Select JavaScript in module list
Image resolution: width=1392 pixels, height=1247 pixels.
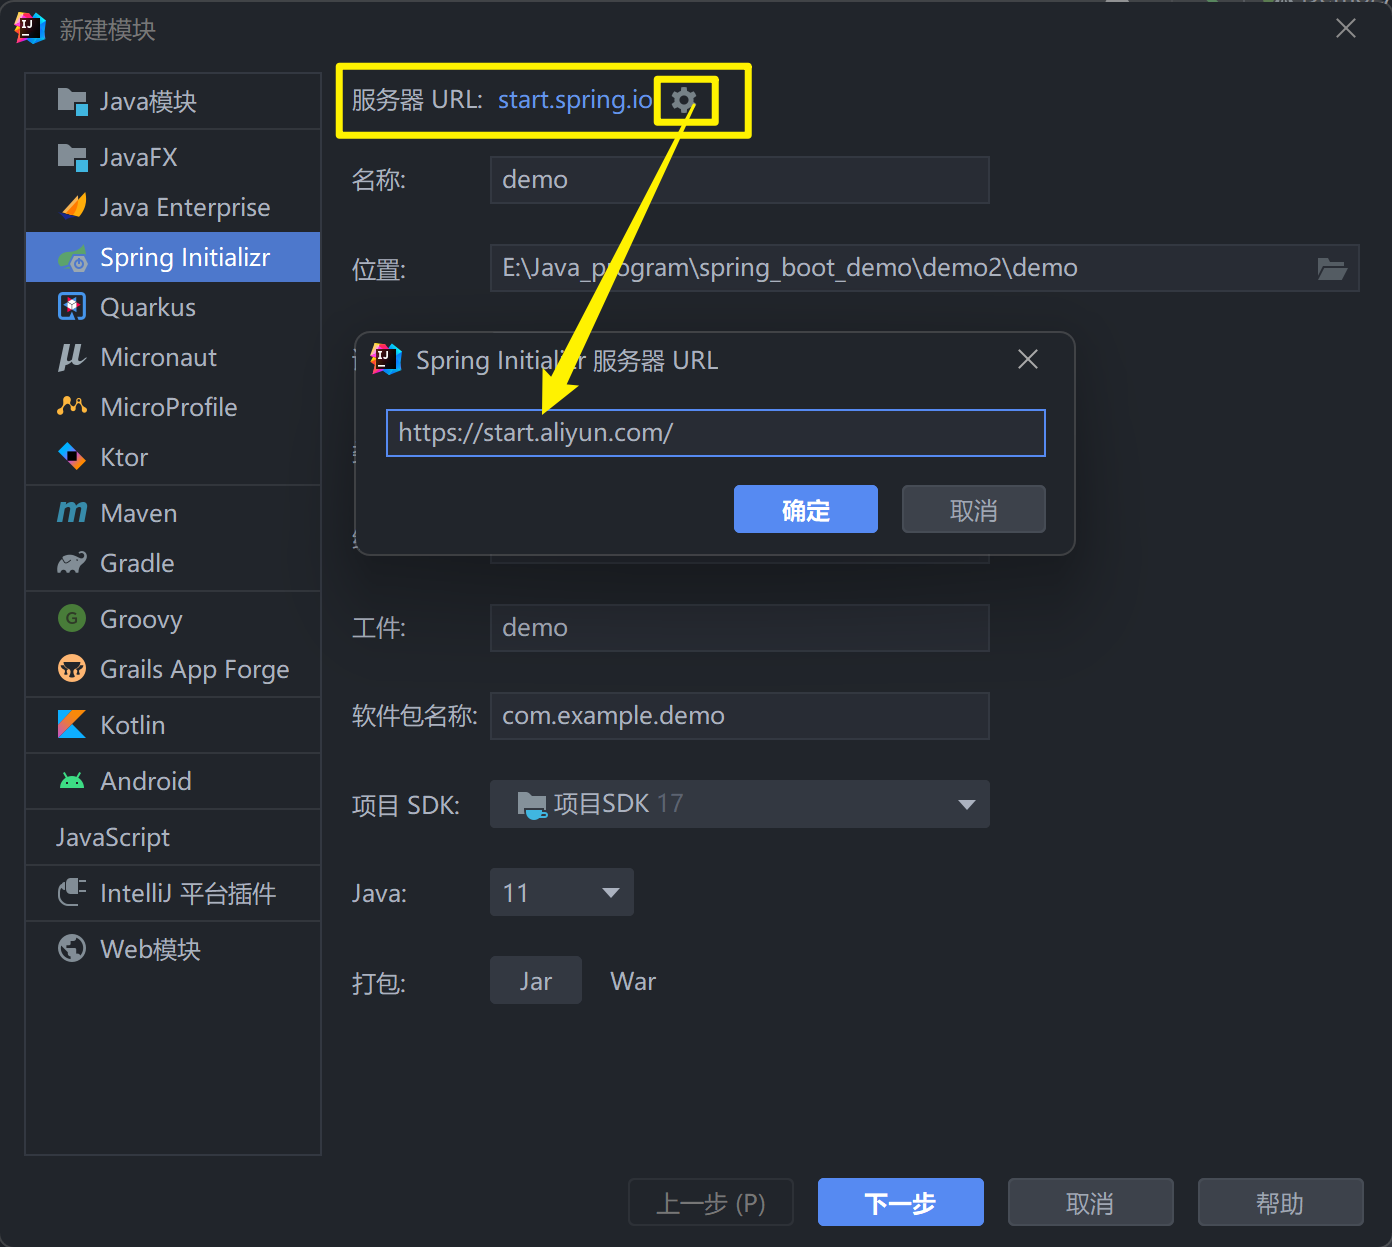click(x=173, y=837)
